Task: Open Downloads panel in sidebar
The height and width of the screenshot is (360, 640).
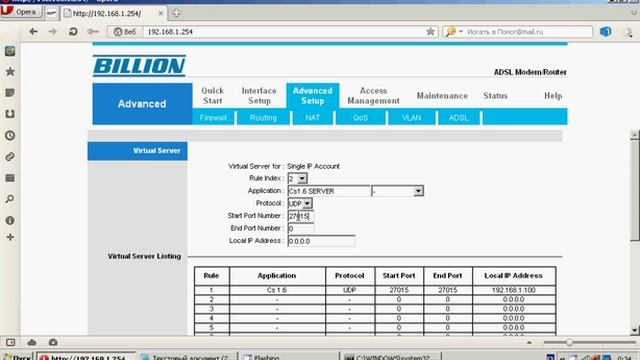Action: tap(10, 114)
